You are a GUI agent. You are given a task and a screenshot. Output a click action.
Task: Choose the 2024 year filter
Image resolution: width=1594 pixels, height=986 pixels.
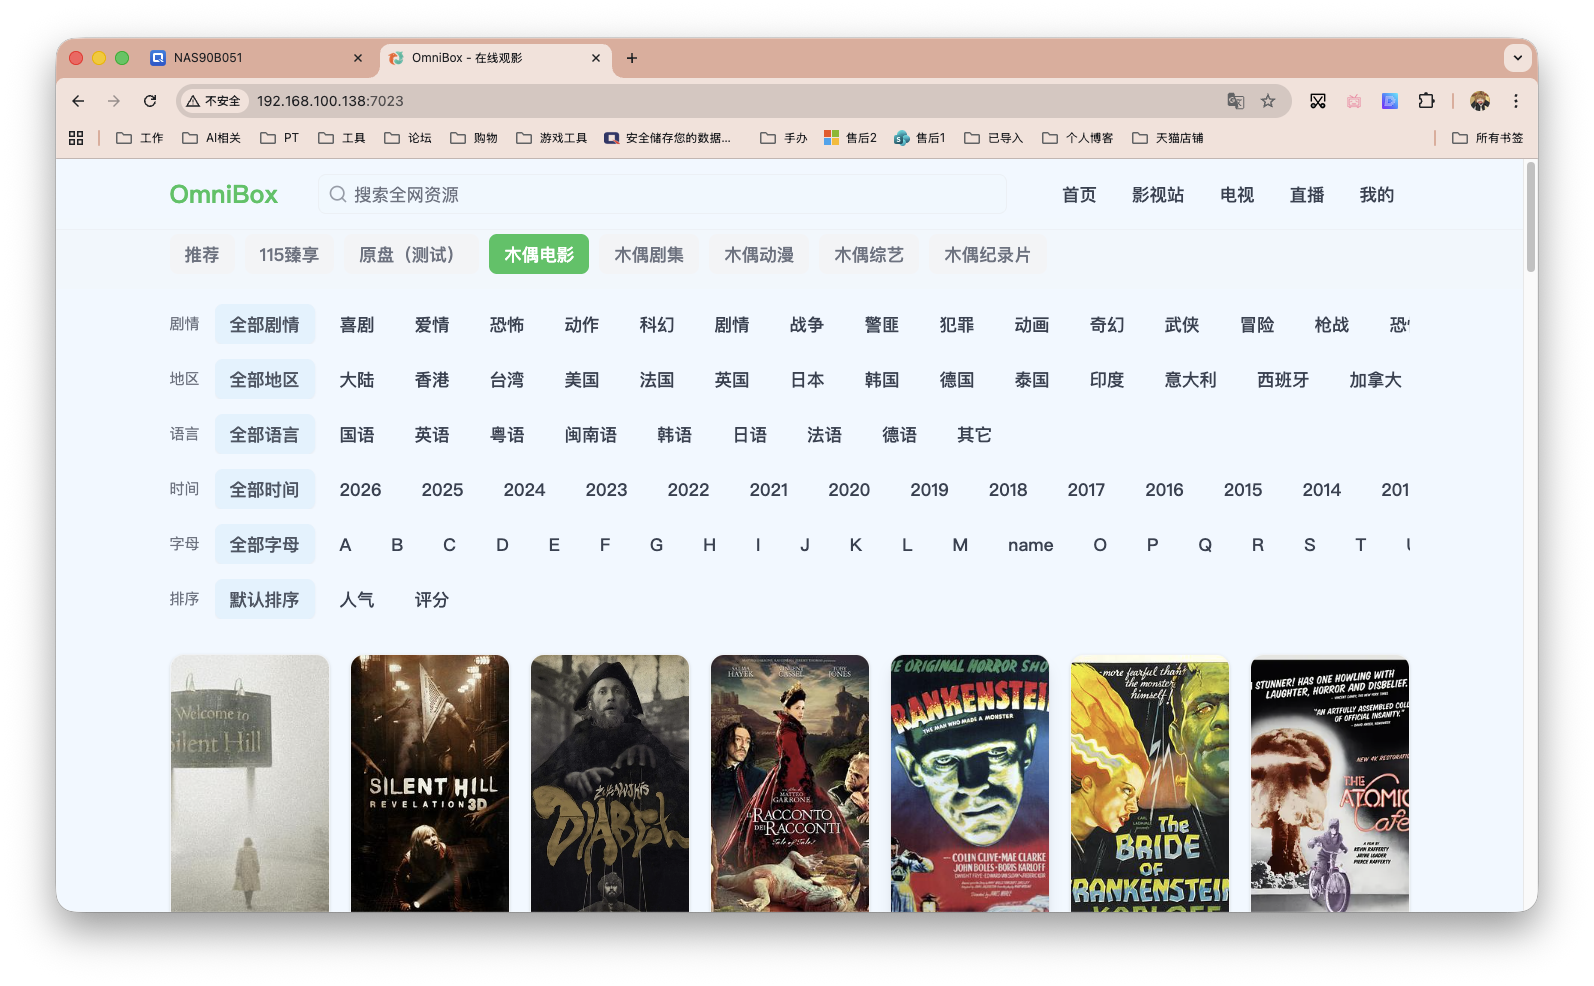524,490
